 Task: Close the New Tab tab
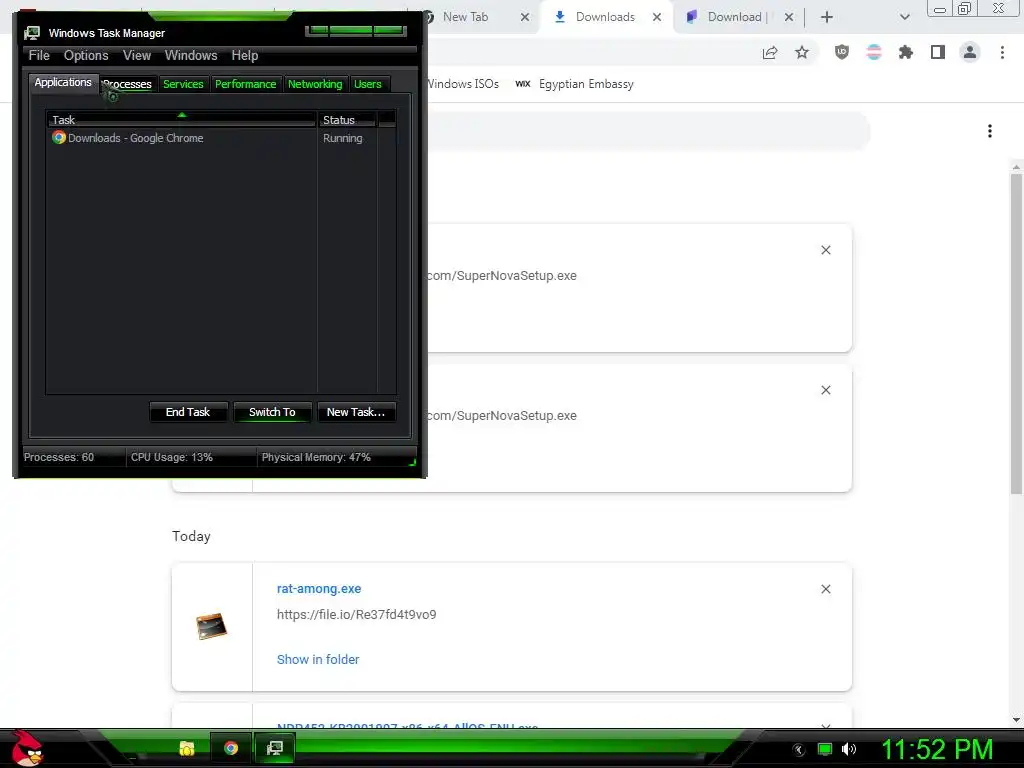(524, 18)
